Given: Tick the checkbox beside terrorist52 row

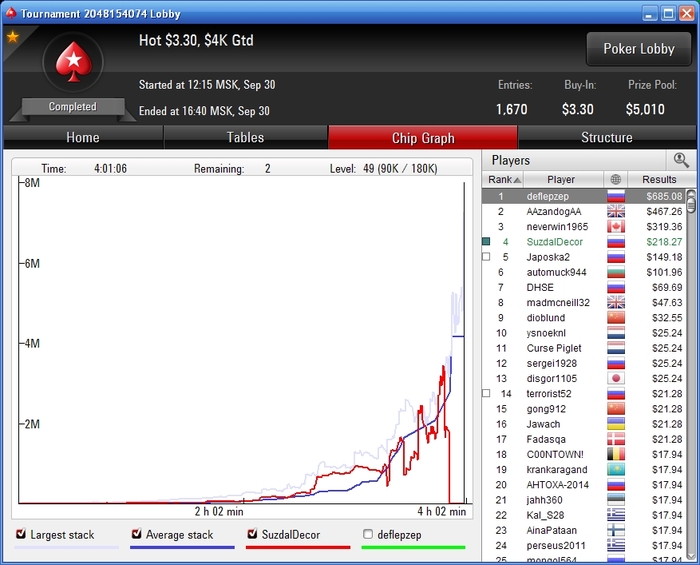Looking at the screenshot, I should [x=486, y=393].
